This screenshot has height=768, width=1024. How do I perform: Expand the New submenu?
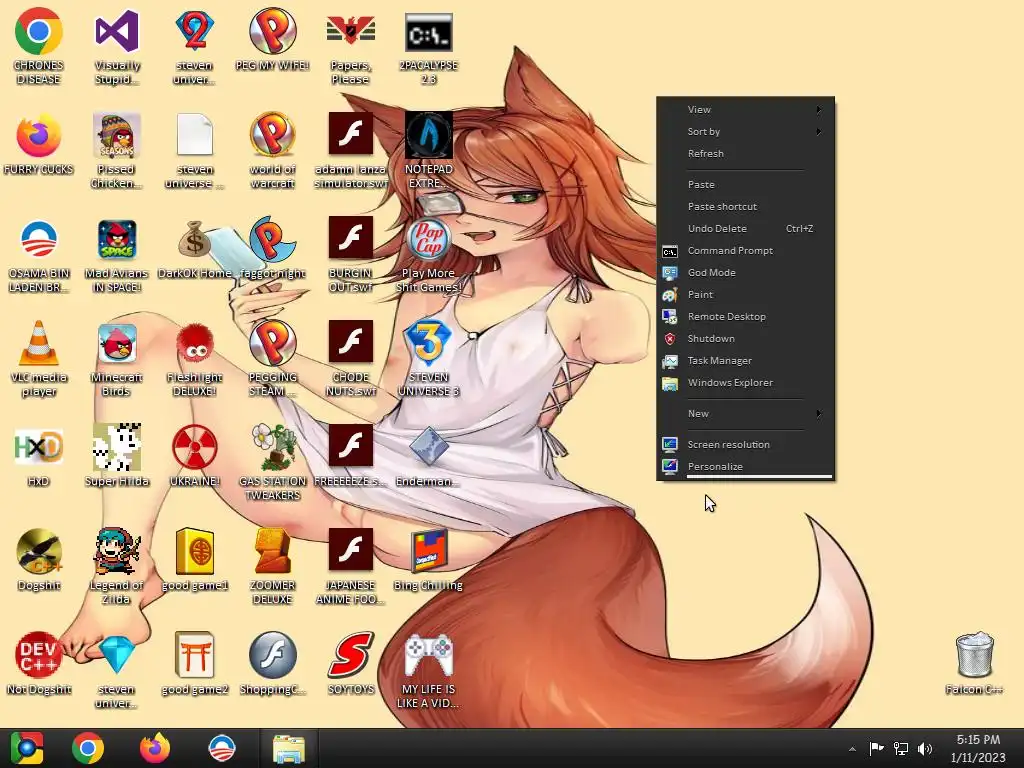coord(745,413)
